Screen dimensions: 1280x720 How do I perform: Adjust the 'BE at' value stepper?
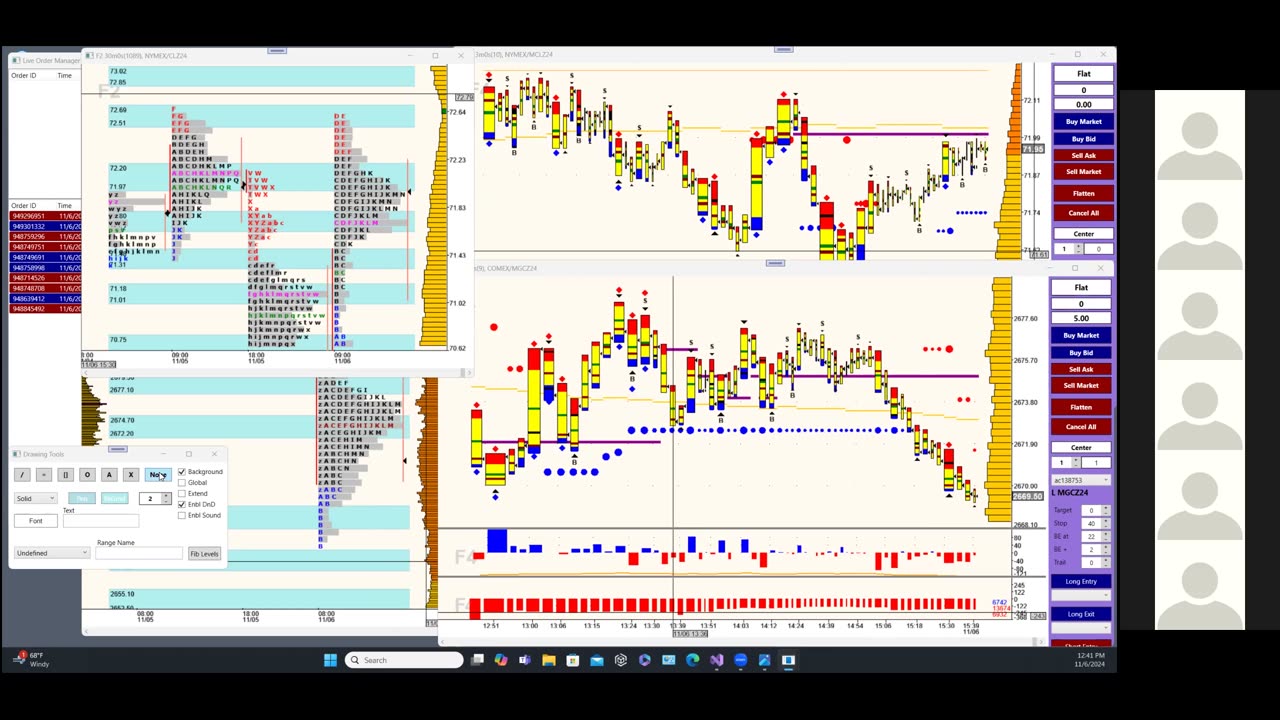coord(1106,536)
